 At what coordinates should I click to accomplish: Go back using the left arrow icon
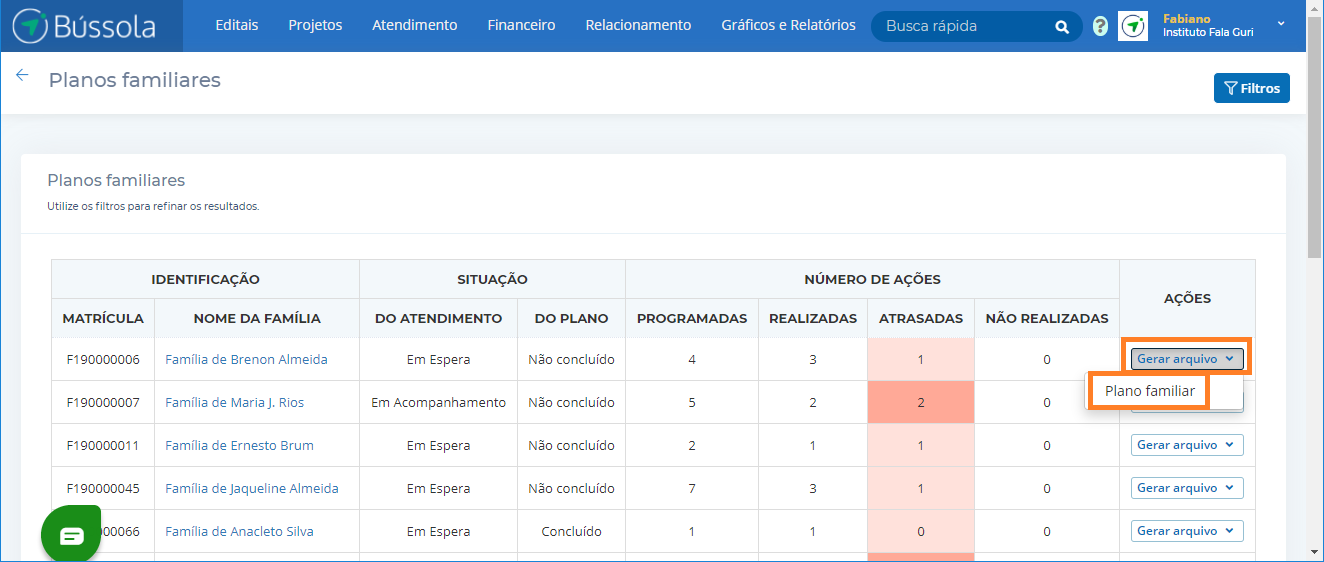click(x=22, y=75)
